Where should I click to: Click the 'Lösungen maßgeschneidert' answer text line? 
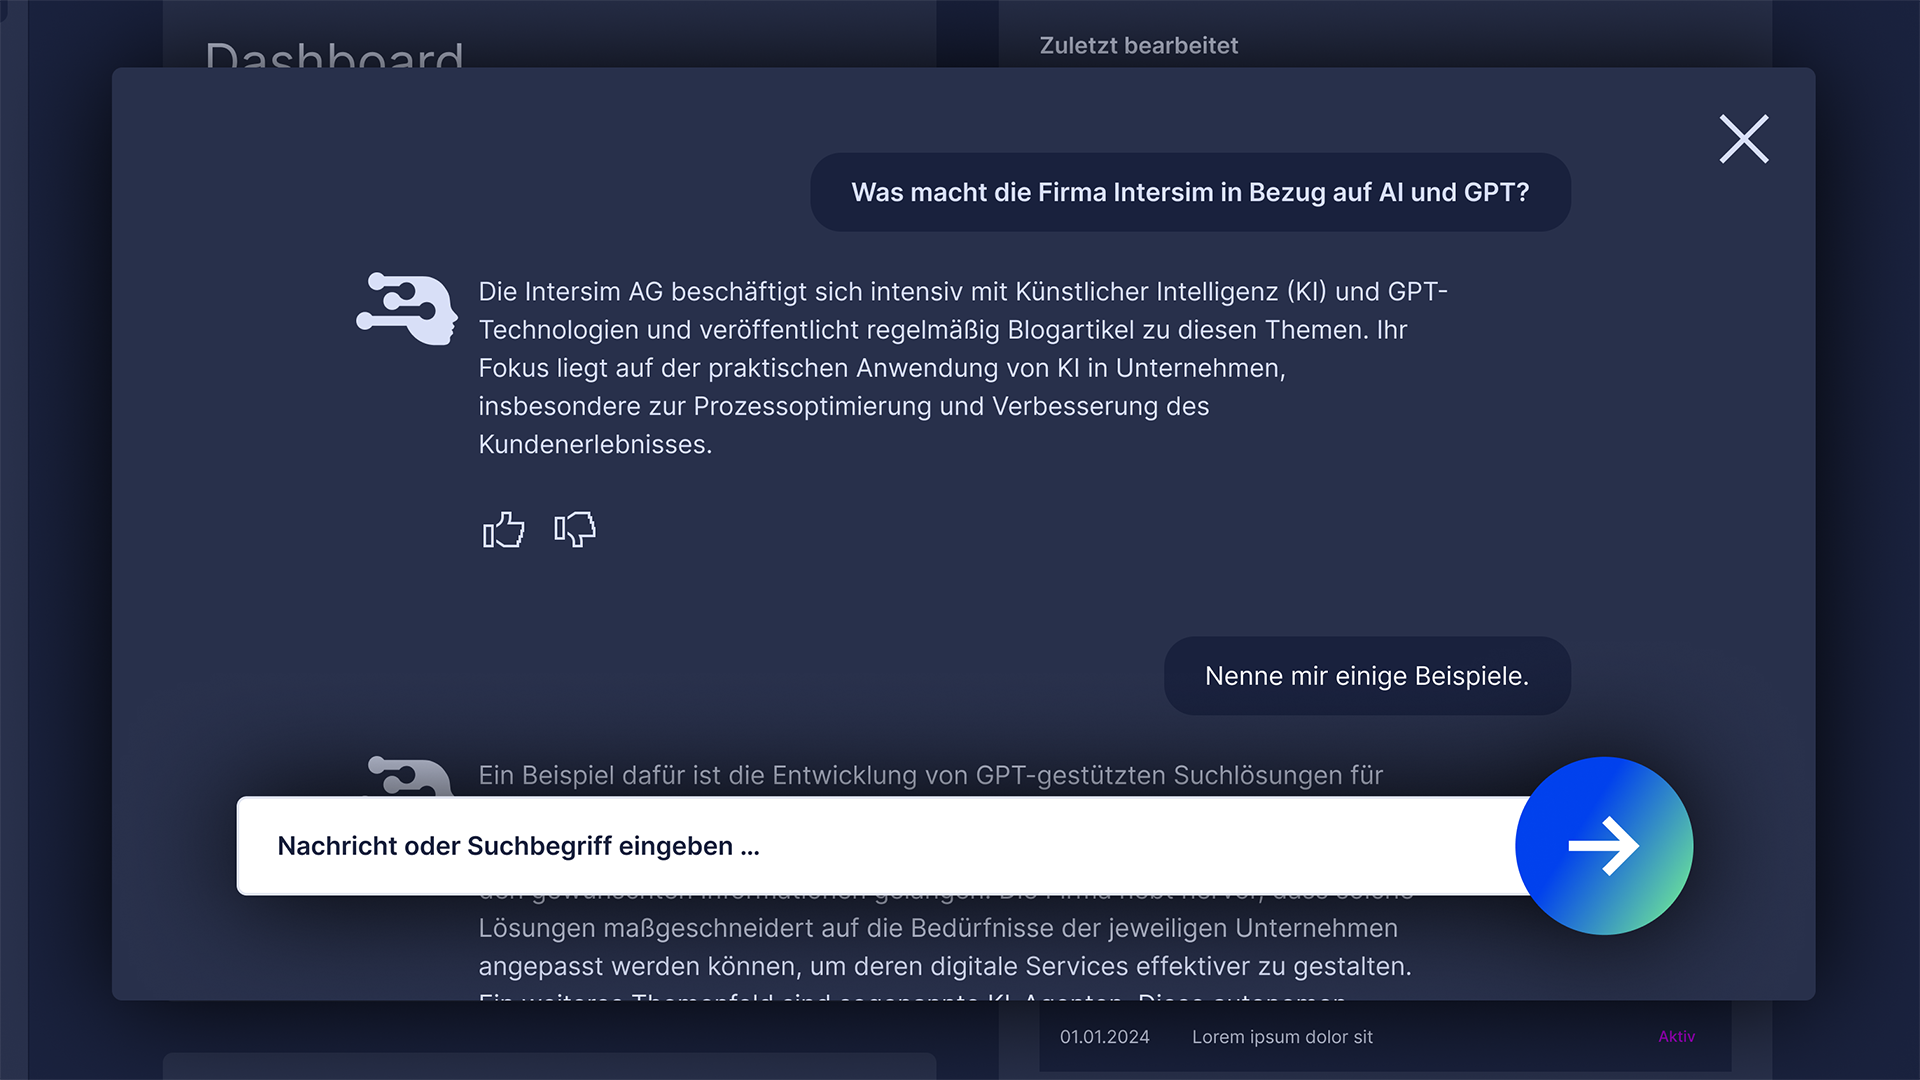click(x=937, y=929)
